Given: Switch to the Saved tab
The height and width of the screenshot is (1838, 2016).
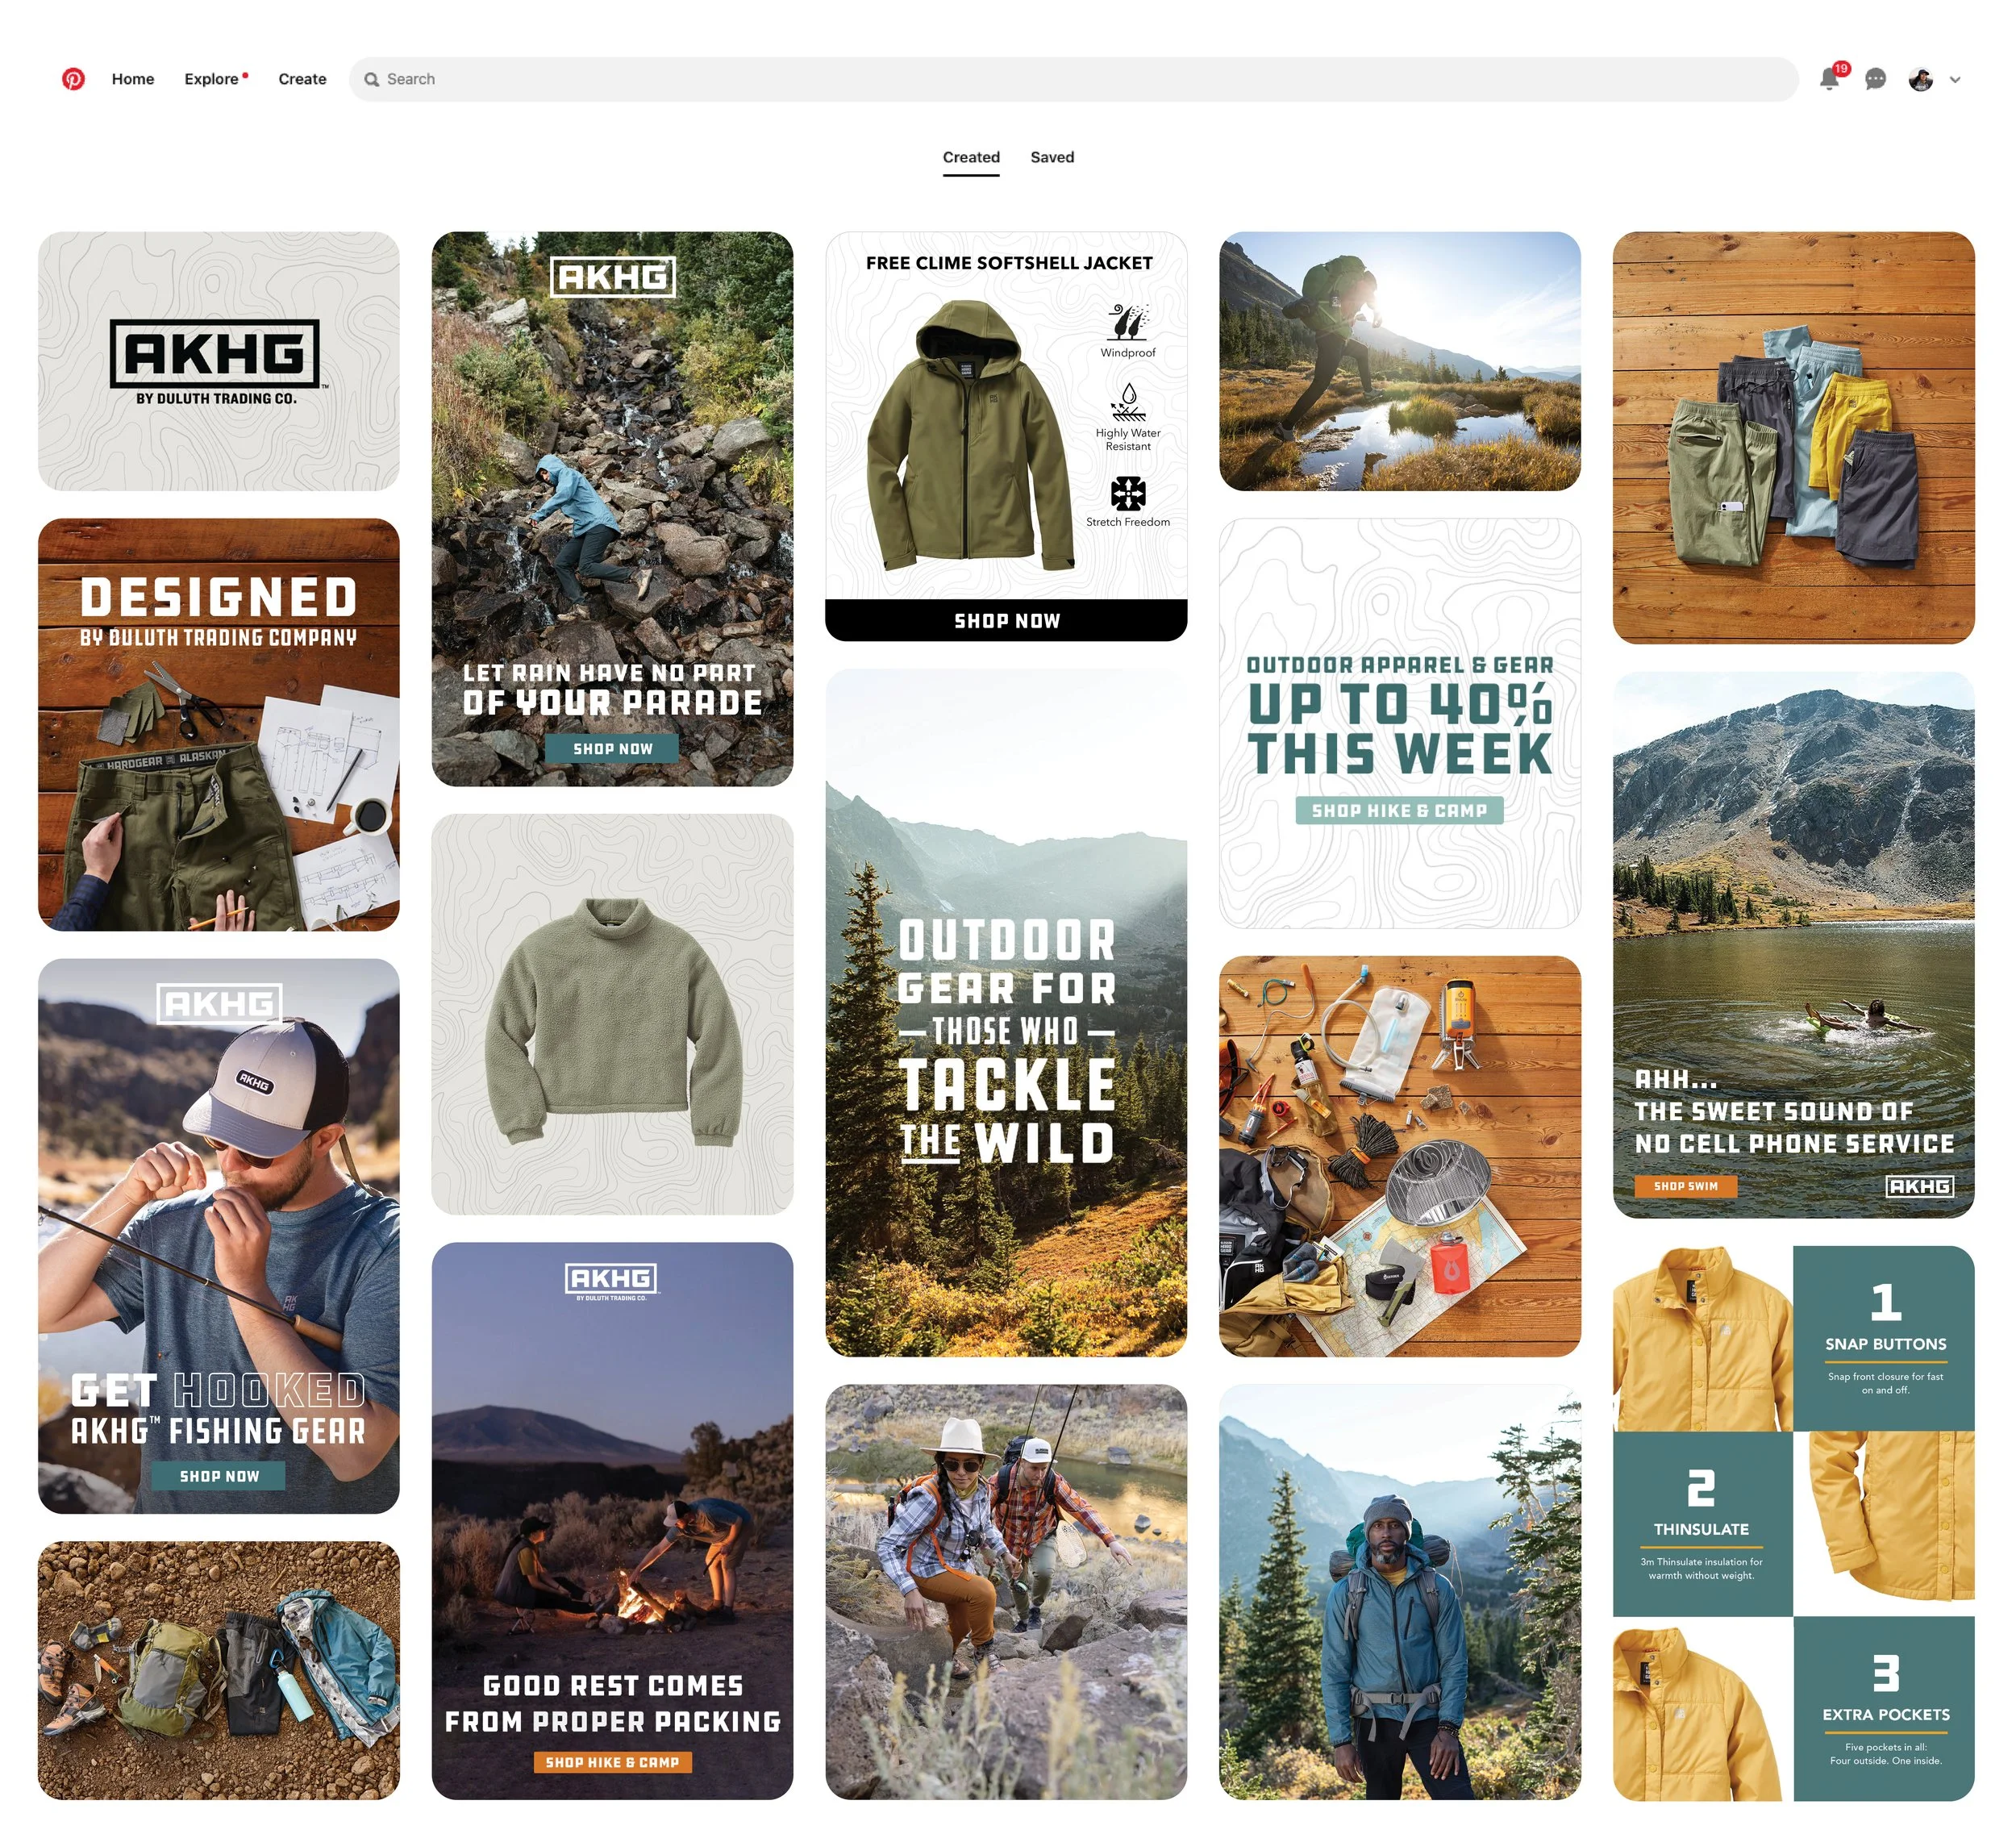Looking at the screenshot, I should pos(1052,157).
